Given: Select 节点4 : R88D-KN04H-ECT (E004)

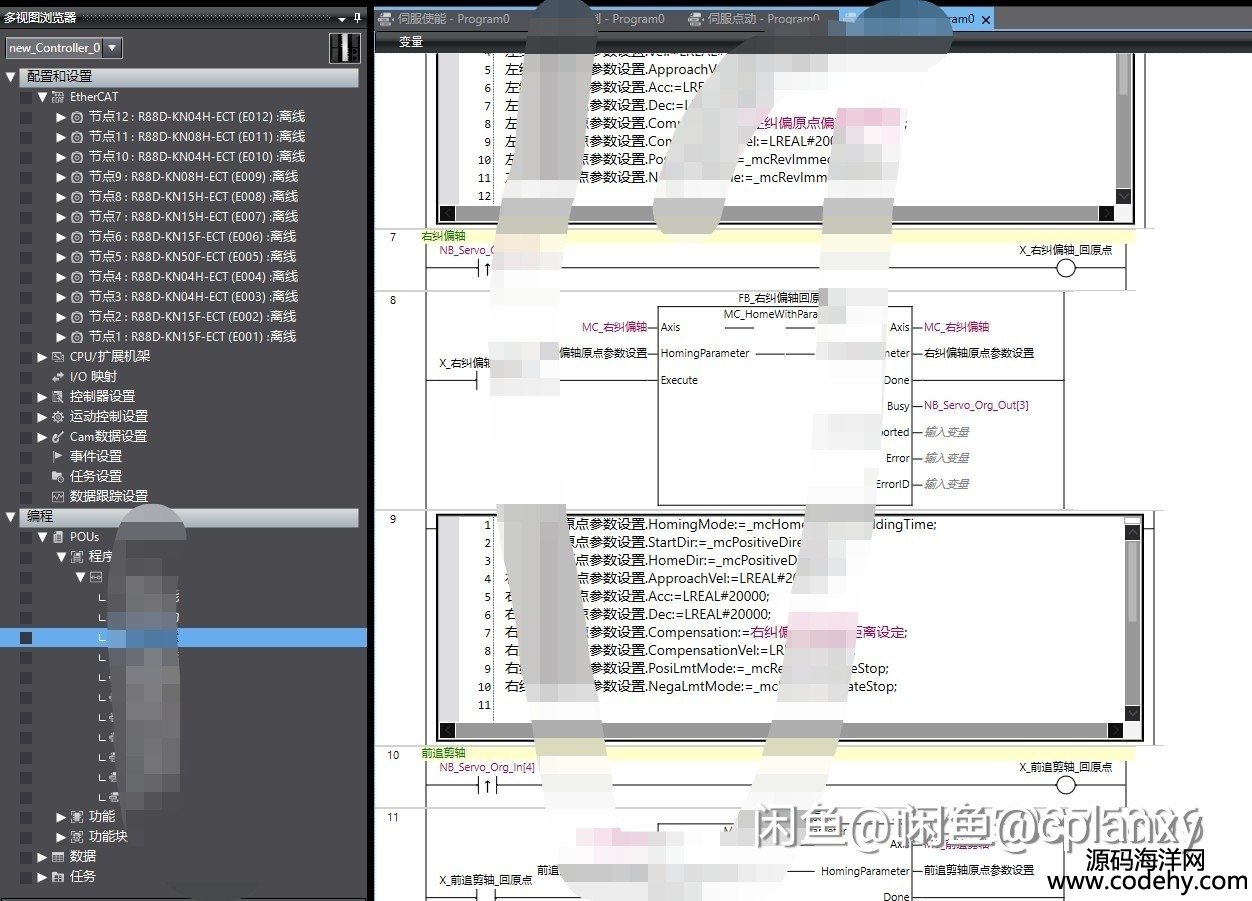Looking at the screenshot, I should [193, 277].
